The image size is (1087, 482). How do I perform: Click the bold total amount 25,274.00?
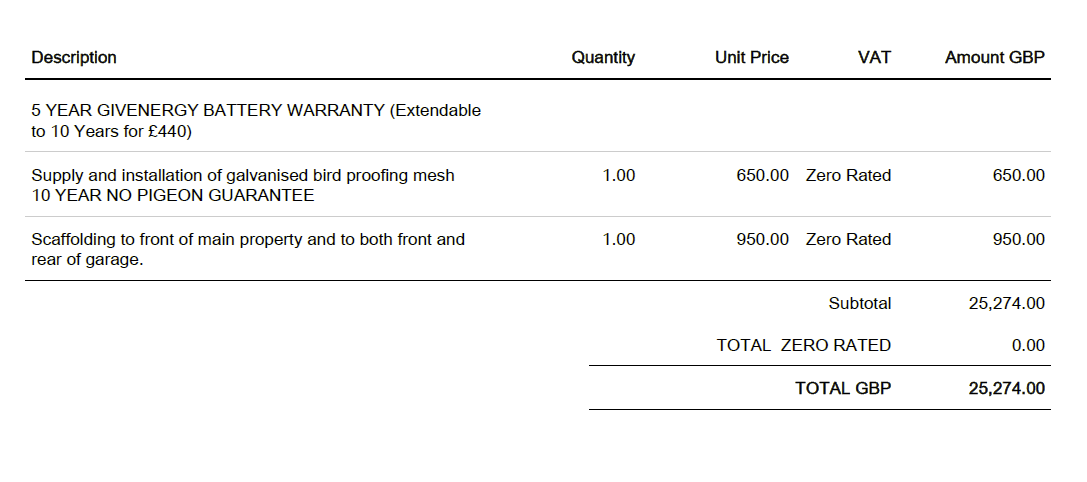[x=1006, y=389]
